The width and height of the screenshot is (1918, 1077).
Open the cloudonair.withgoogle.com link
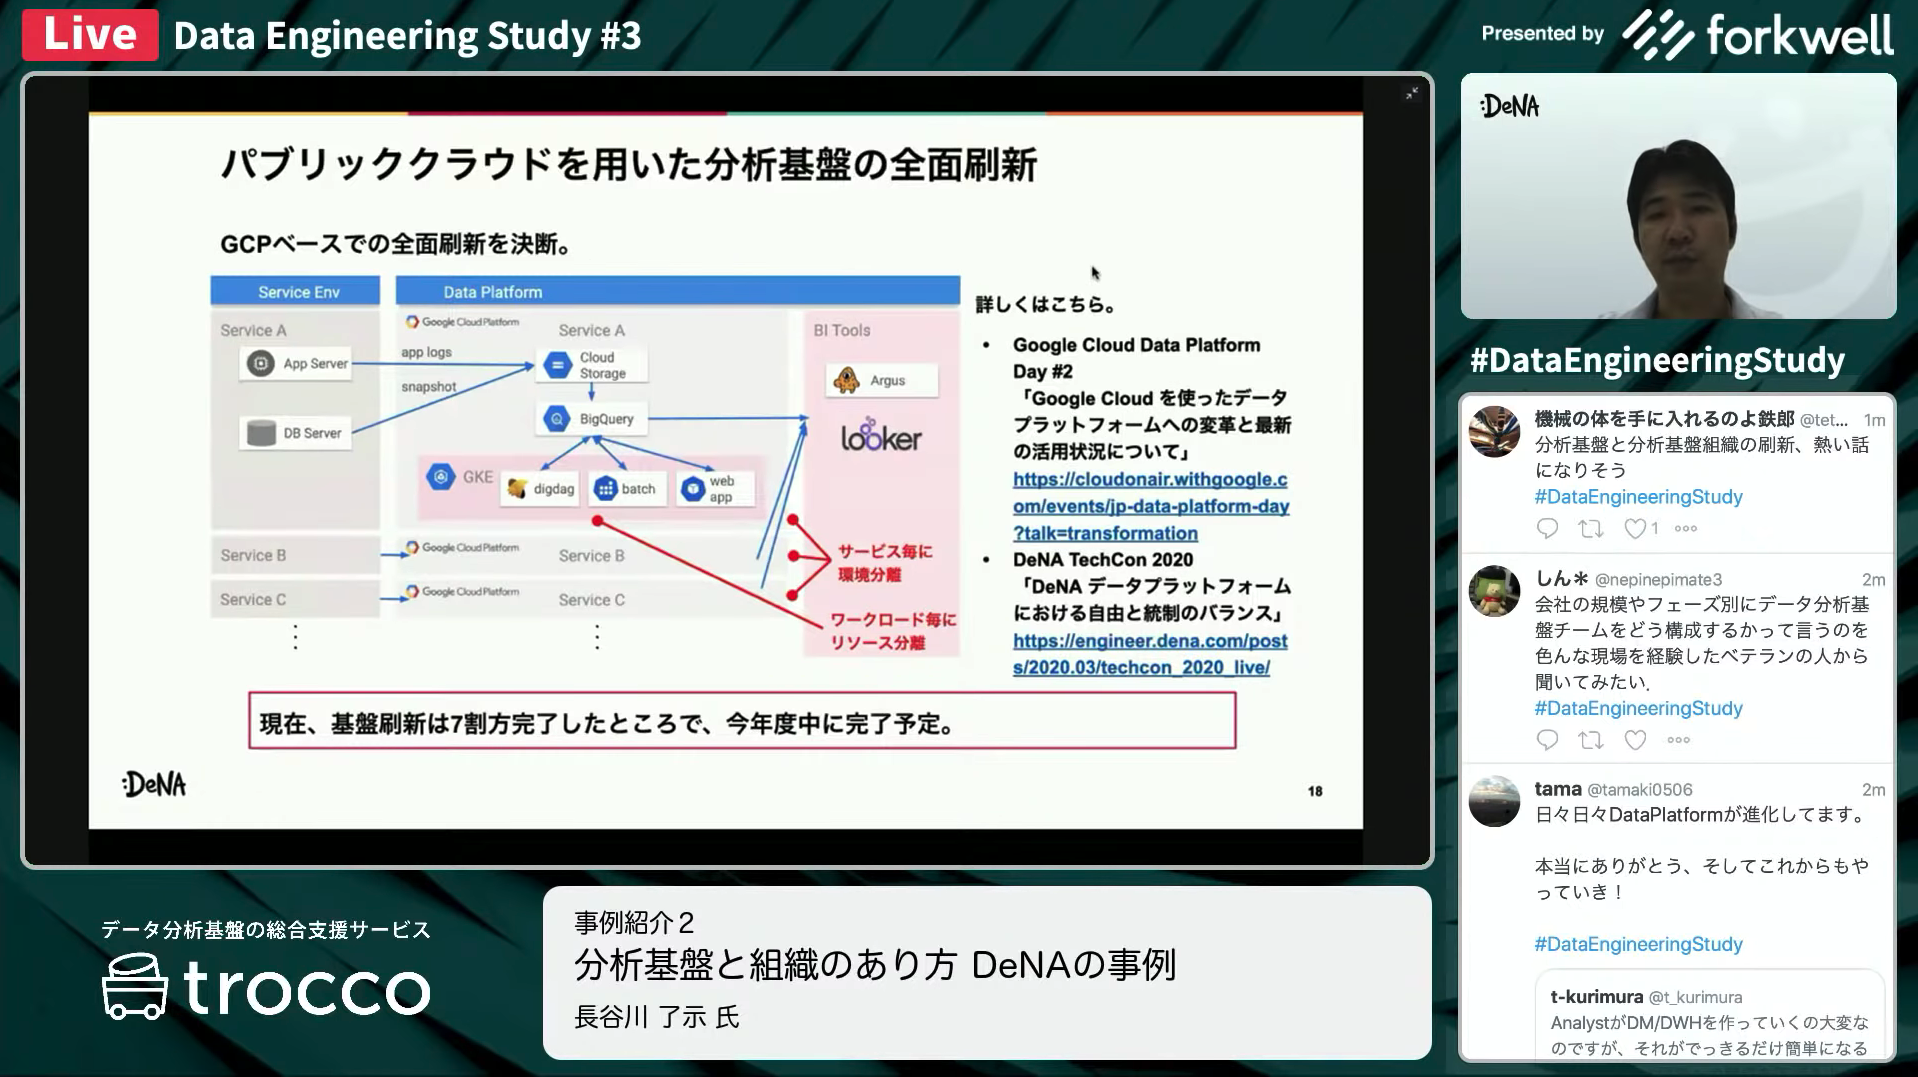point(1151,506)
